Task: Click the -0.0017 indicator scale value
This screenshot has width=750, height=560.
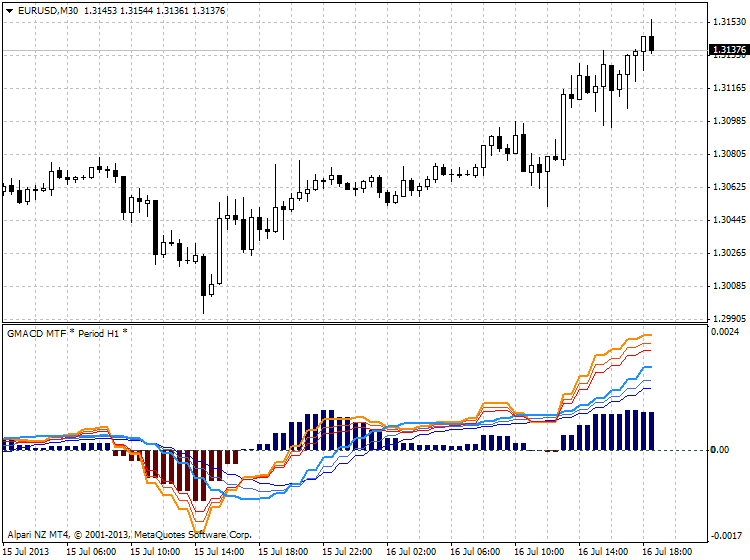Action: (725, 535)
